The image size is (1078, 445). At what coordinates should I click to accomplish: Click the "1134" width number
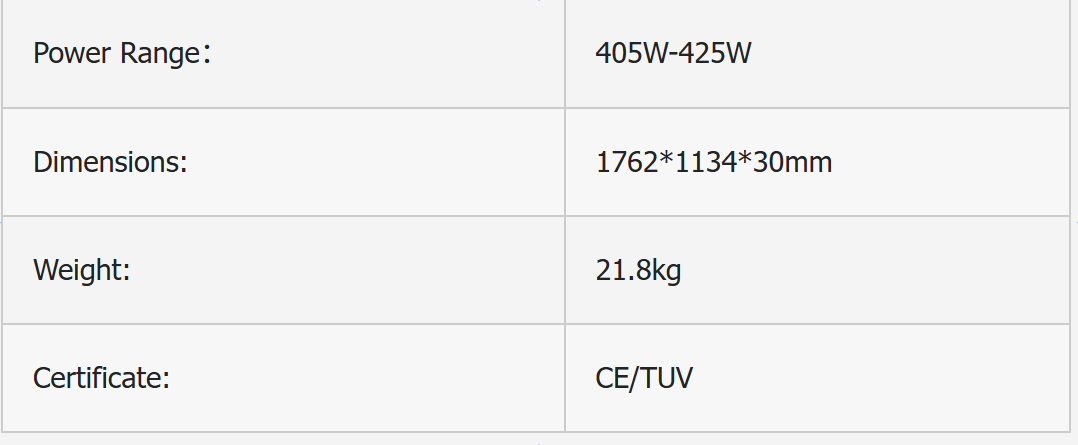coord(708,162)
